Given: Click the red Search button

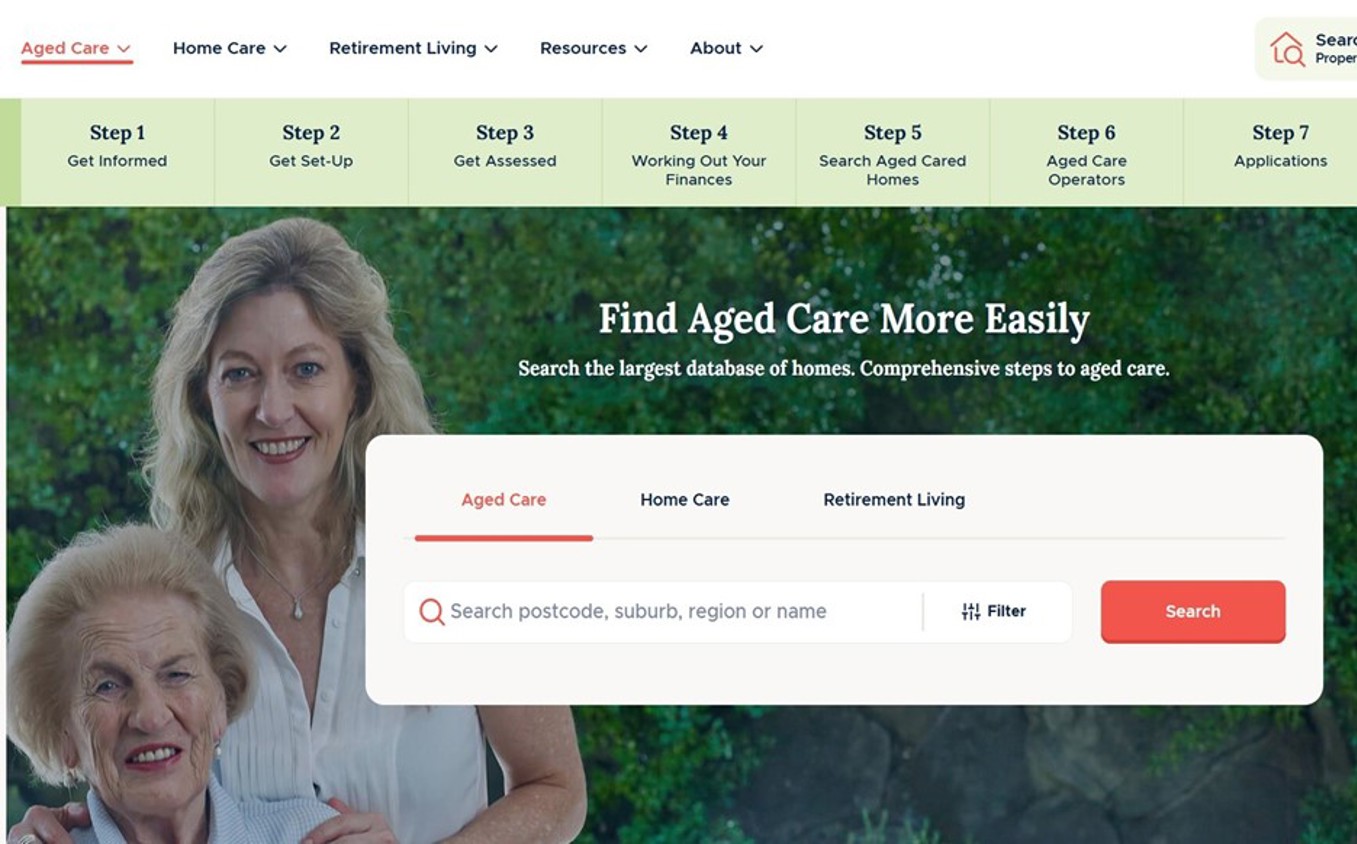Looking at the screenshot, I should (x=1193, y=611).
